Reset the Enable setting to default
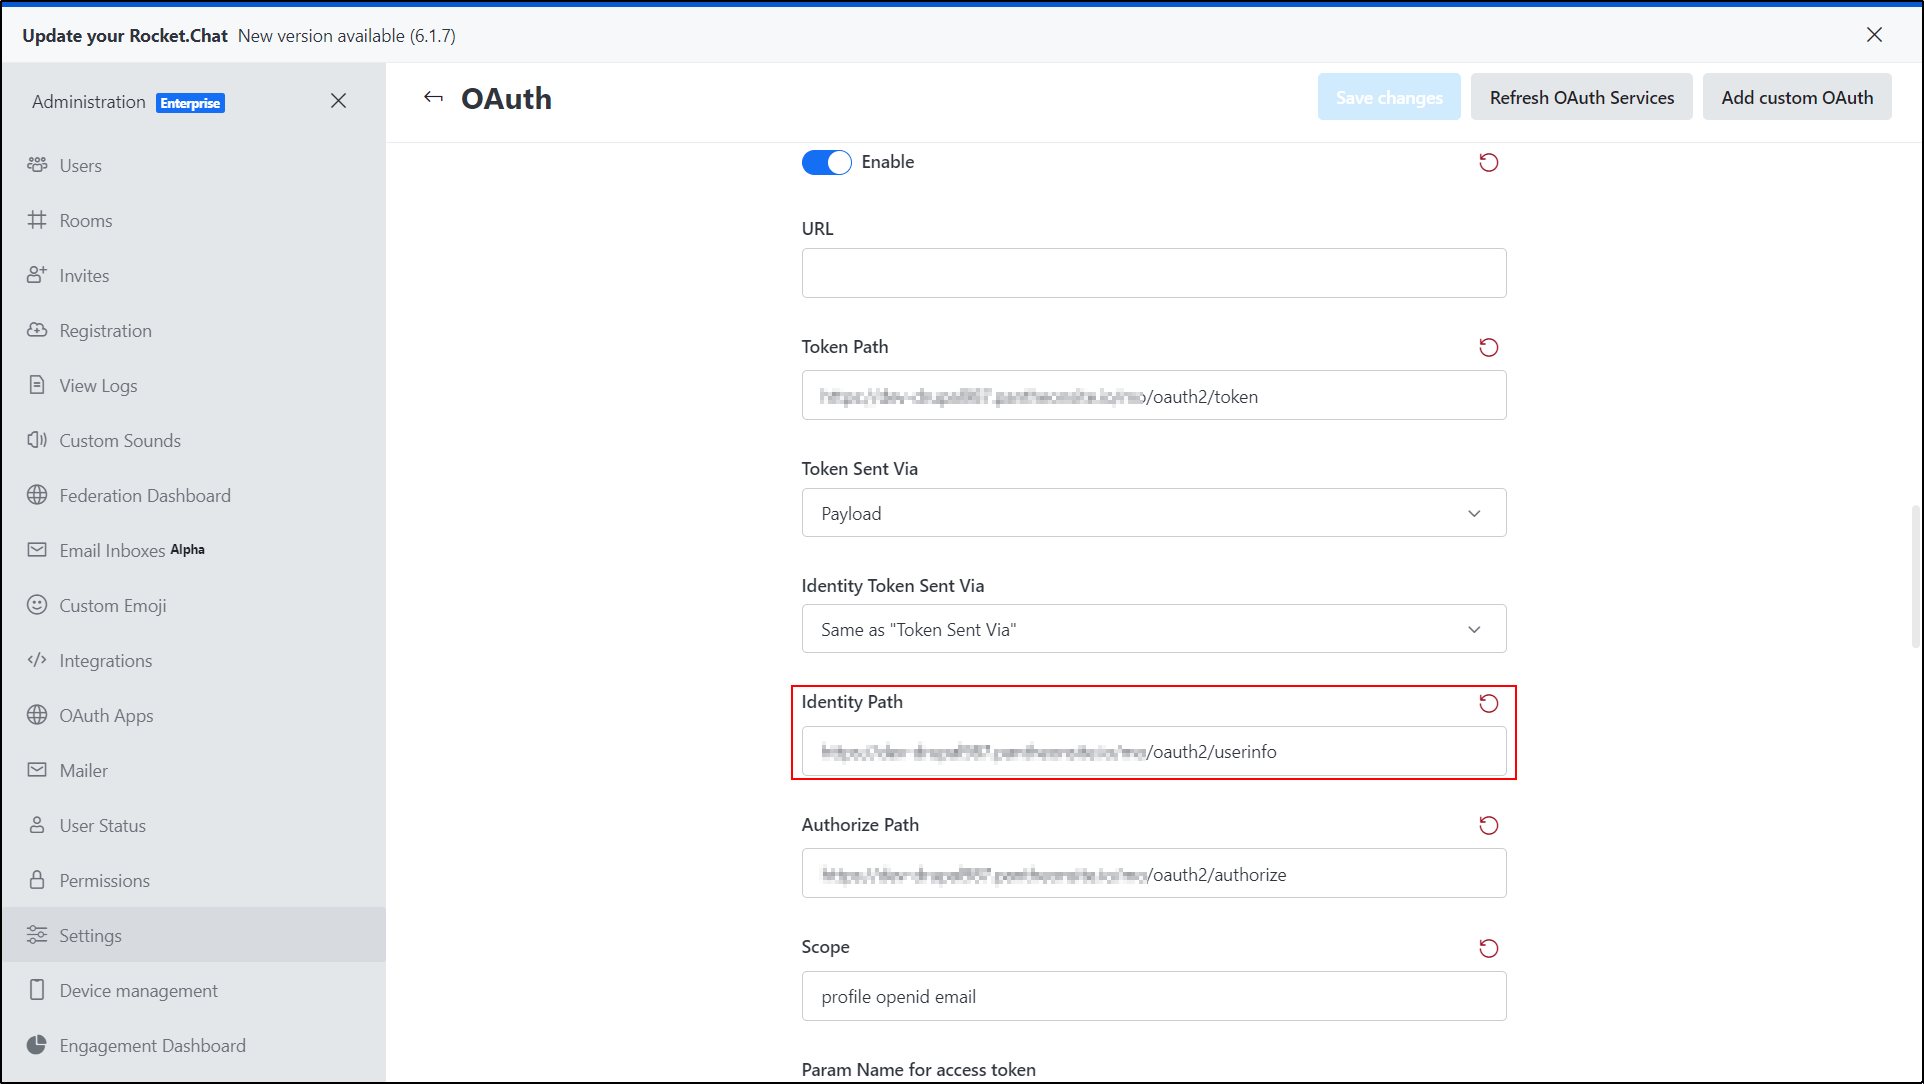The width and height of the screenshot is (1924, 1084). click(1488, 162)
